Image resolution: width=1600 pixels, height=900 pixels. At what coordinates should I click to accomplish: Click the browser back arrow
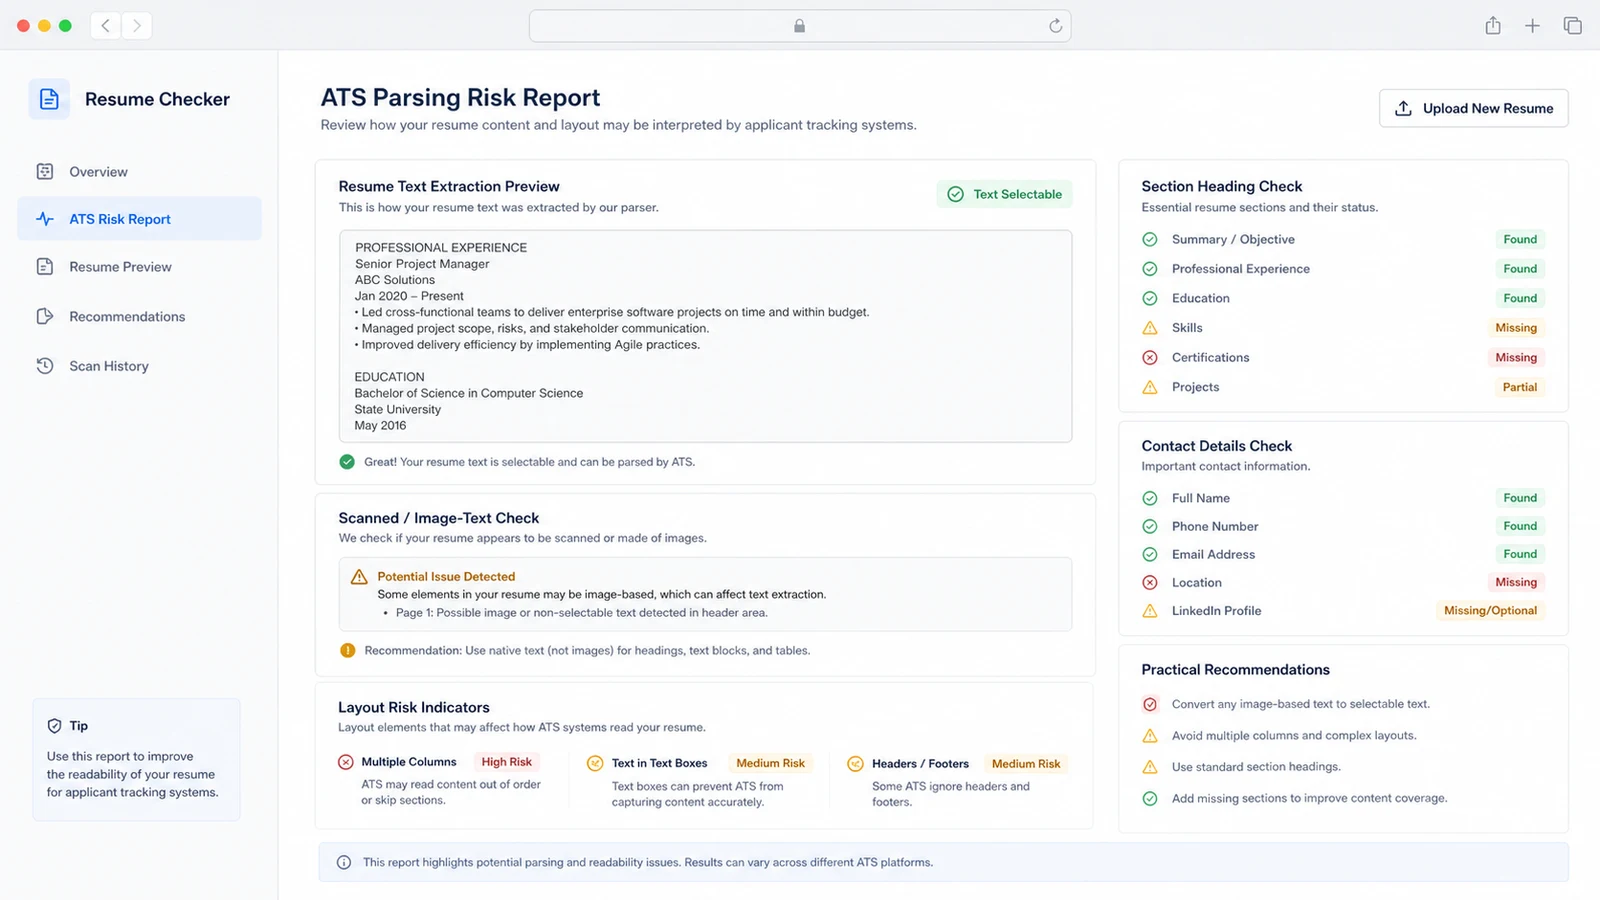tap(105, 25)
